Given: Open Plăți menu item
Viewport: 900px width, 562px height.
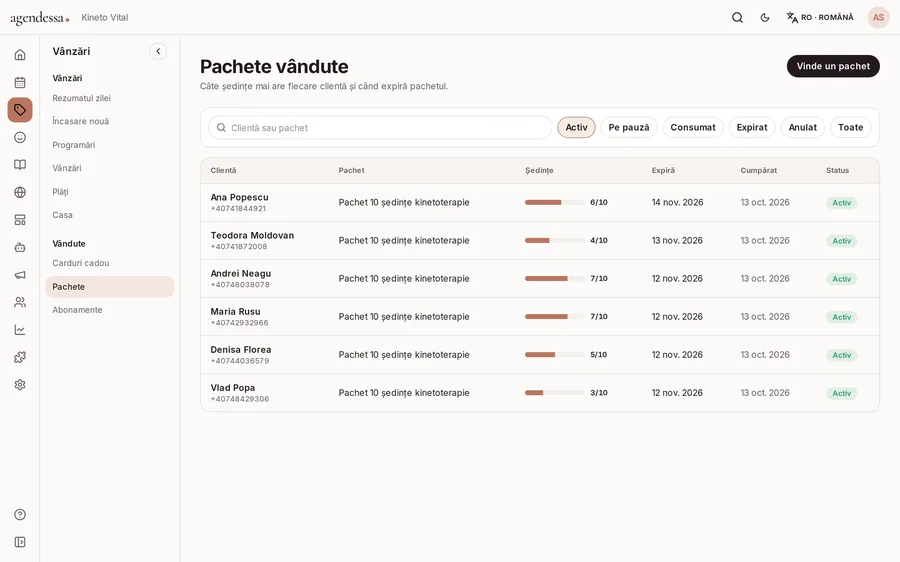Looking at the screenshot, I should [x=60, y=192].
